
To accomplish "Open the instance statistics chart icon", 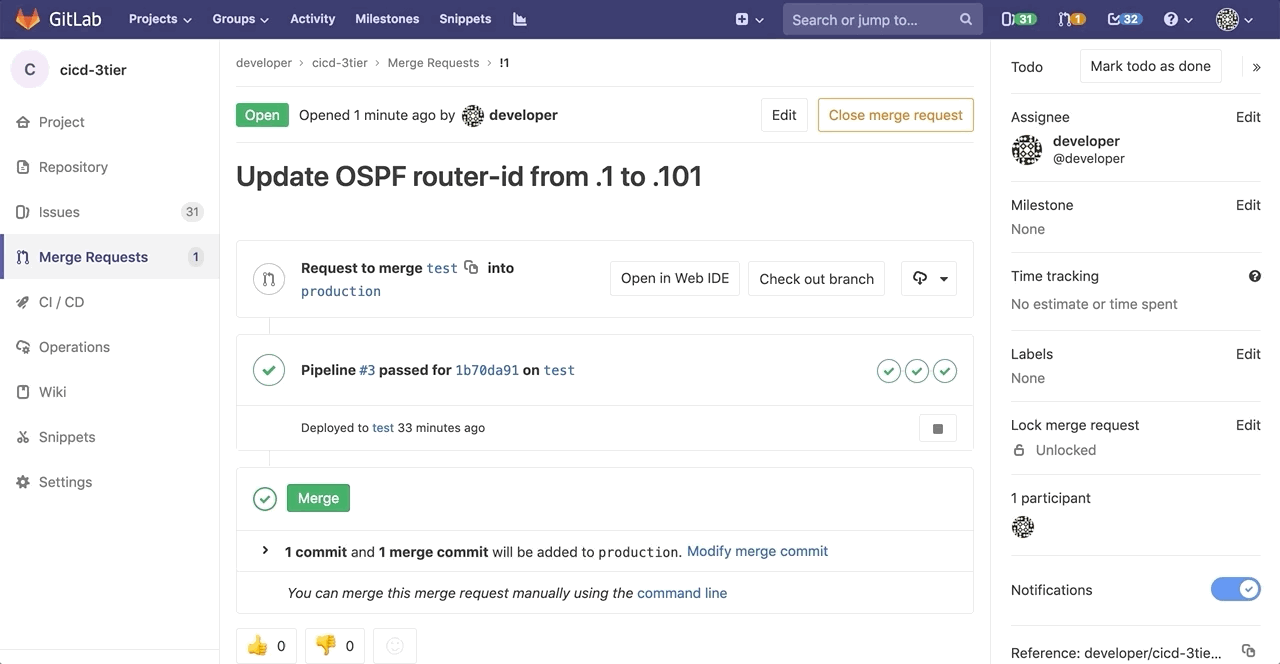I will tap(519, 19).
